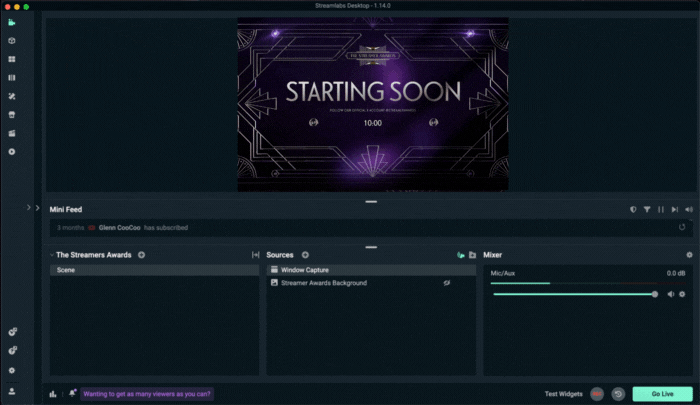The width and height of the screenshot is (700, 405).
Task: Select the Scene item in scenes list
Action: 154,270
